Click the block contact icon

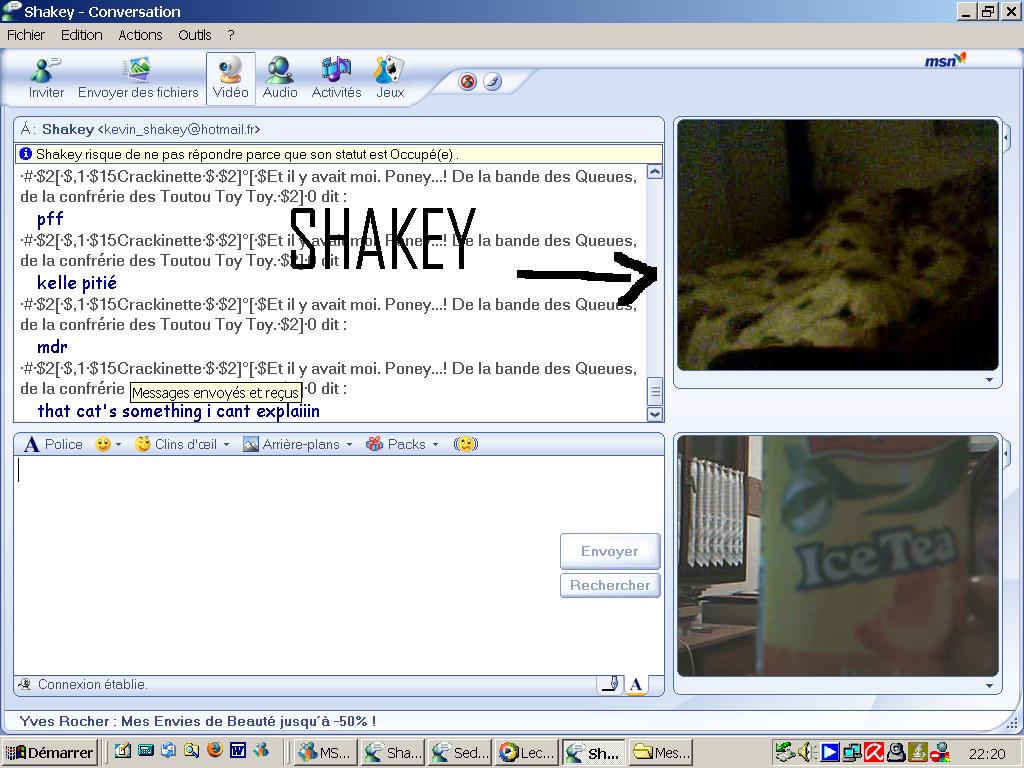(x=467, y=82)
